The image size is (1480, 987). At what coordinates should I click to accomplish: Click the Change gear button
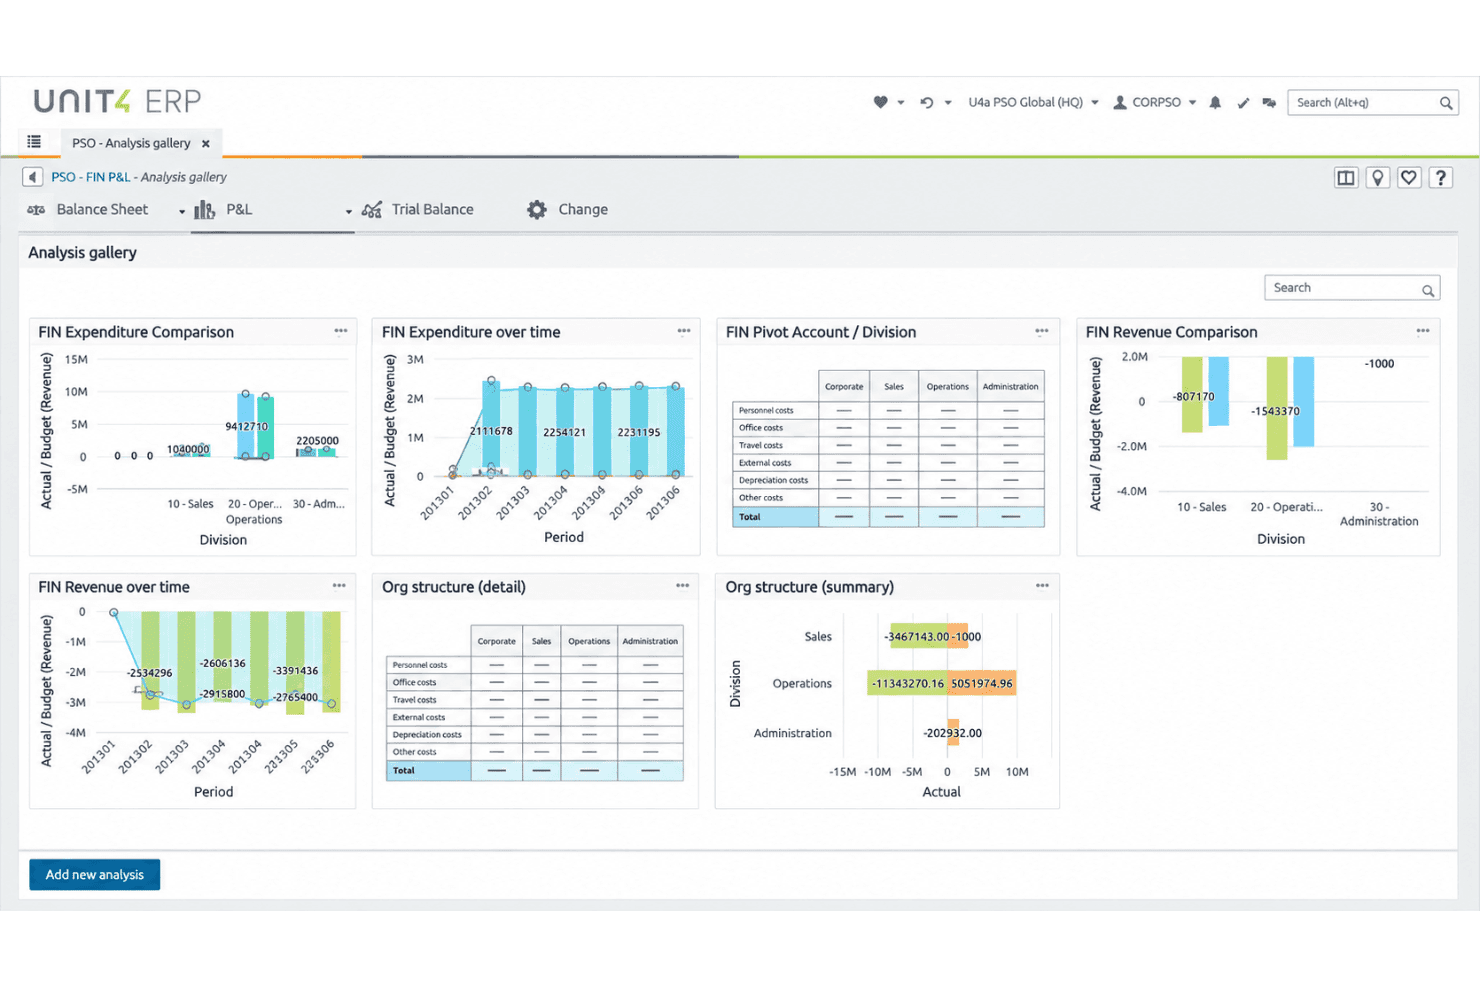tap(567, 209)
